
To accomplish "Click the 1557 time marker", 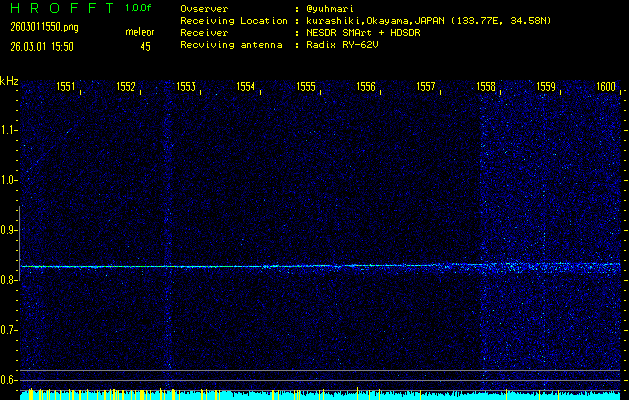I will click(426, 87).
